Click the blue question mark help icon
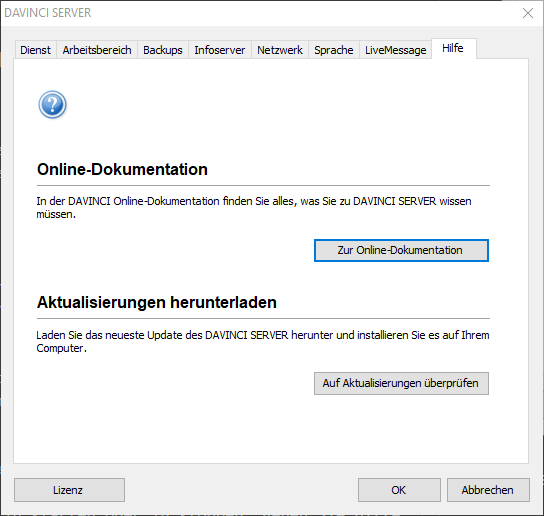544x516 pixels. (x=52, y=105)
